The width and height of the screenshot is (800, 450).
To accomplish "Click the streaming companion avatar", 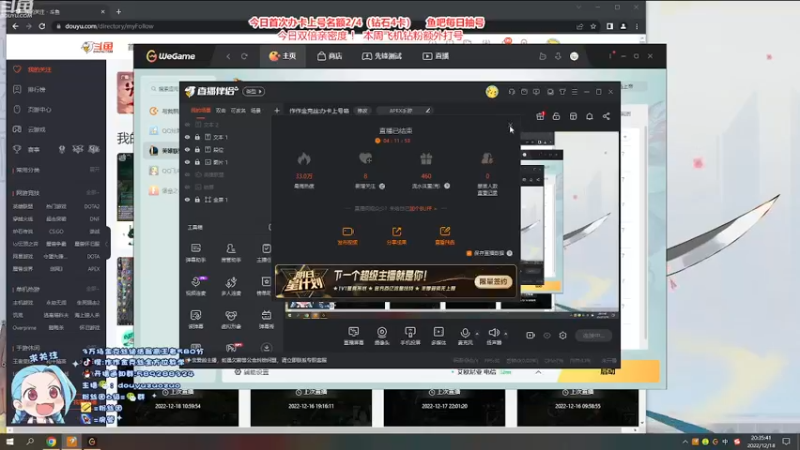I will click(x=491, y=91).
